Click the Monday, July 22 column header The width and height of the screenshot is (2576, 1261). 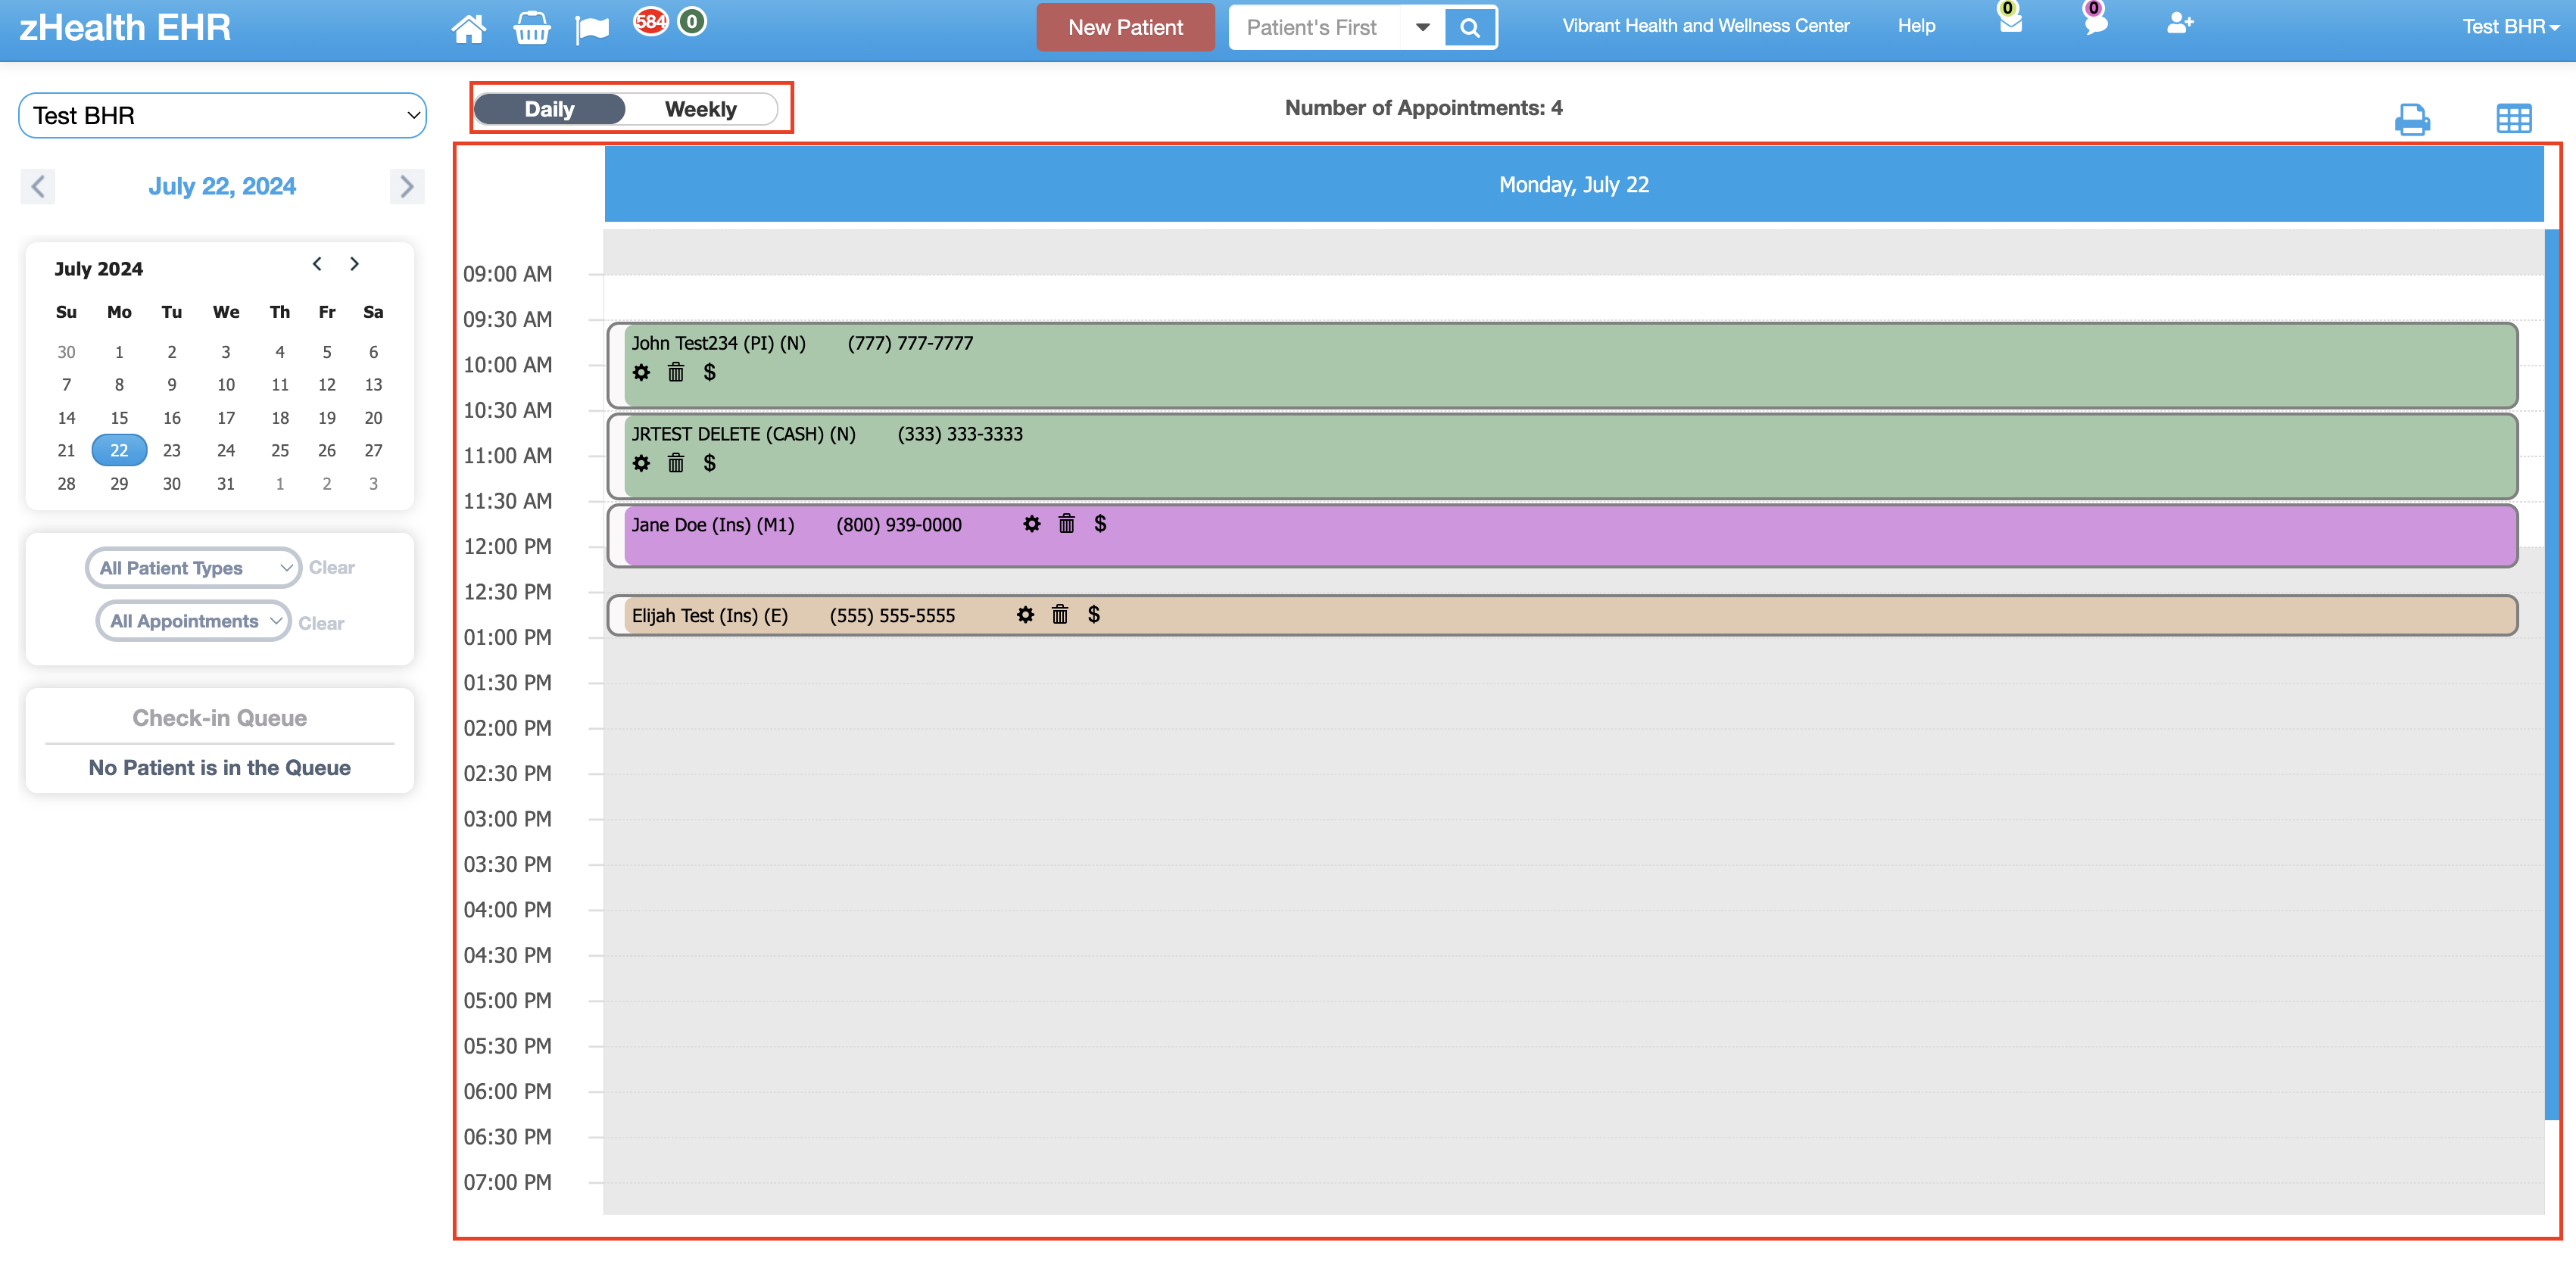tap(1574, 185)
